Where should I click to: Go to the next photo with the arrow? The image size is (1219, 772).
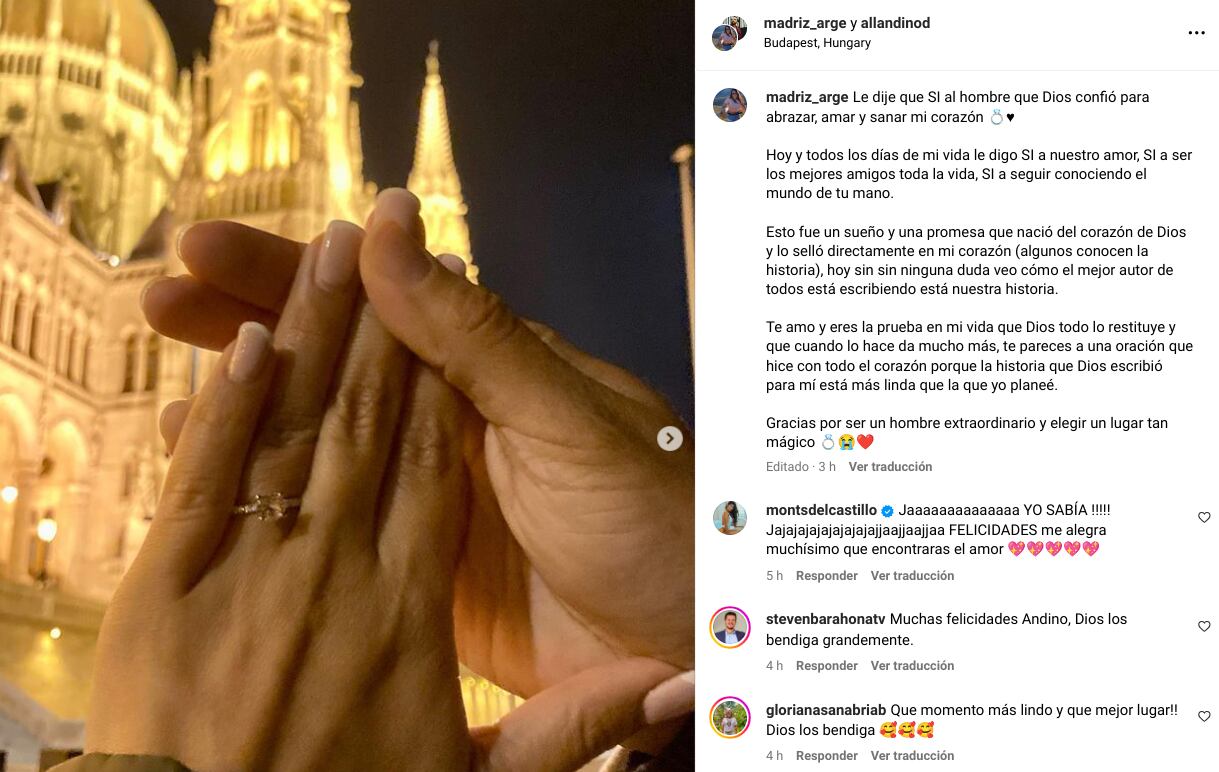(669, 438)
